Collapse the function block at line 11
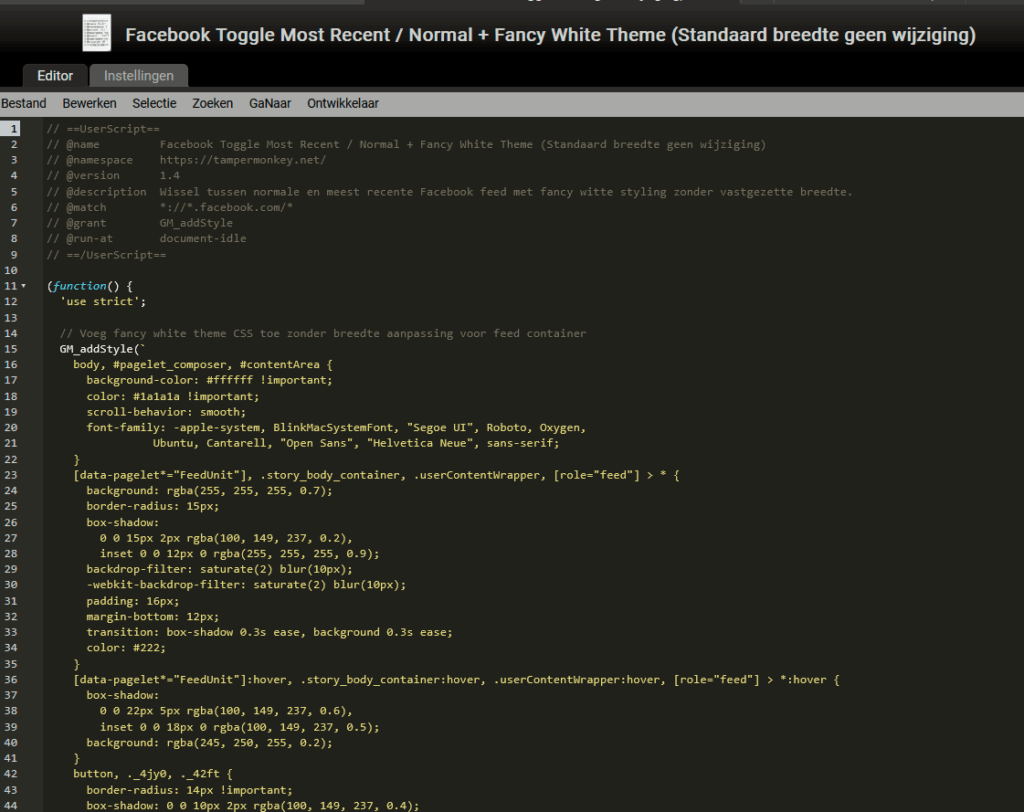The image size is (1024, 812). [24, 286]
